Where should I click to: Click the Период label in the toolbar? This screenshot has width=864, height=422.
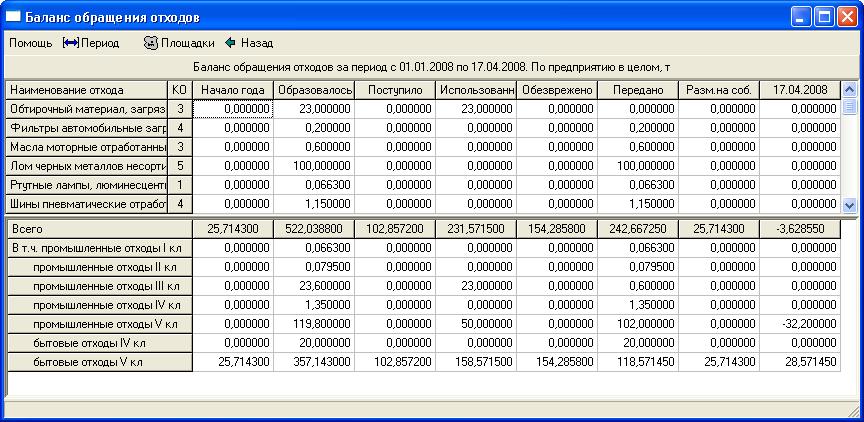pos(99,43)
